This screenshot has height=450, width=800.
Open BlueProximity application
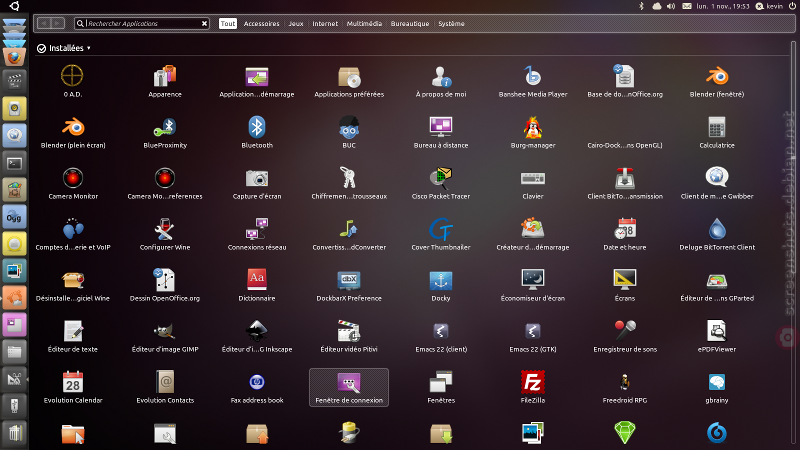(165, 127)
